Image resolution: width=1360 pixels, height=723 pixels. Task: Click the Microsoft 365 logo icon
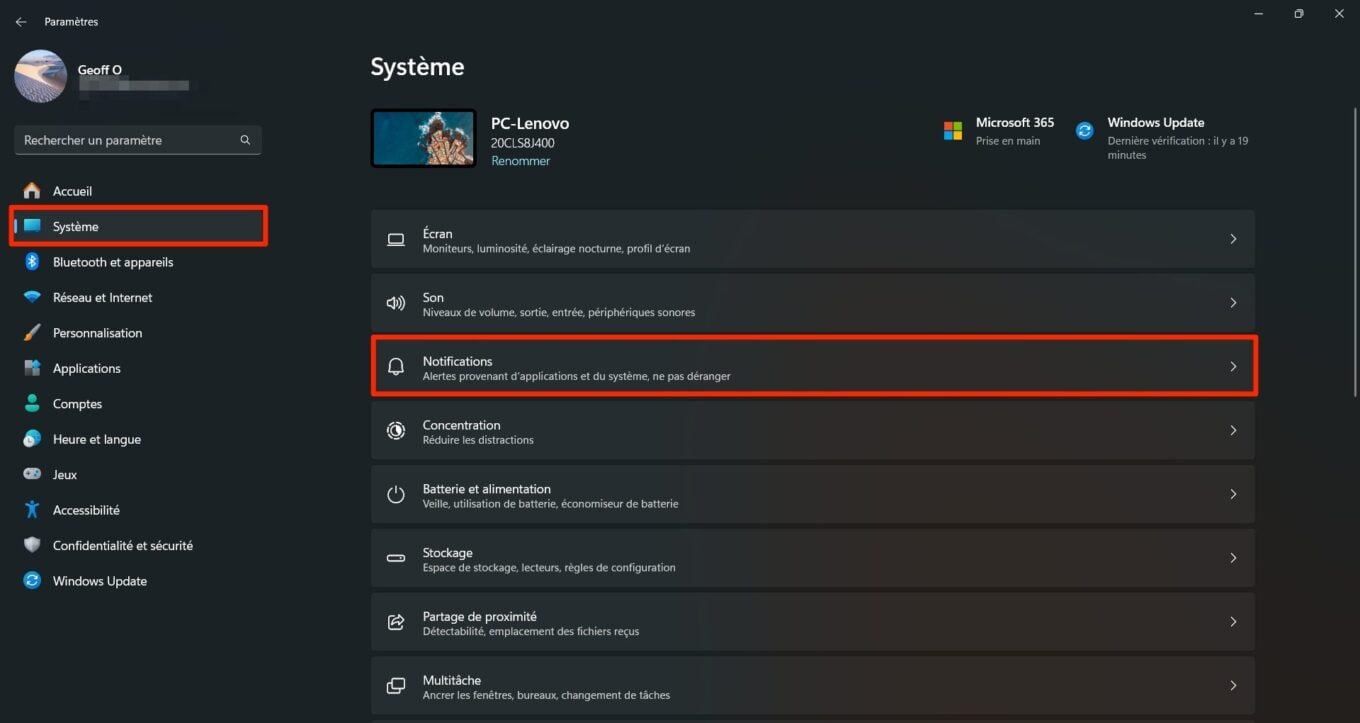pos(953,131)
